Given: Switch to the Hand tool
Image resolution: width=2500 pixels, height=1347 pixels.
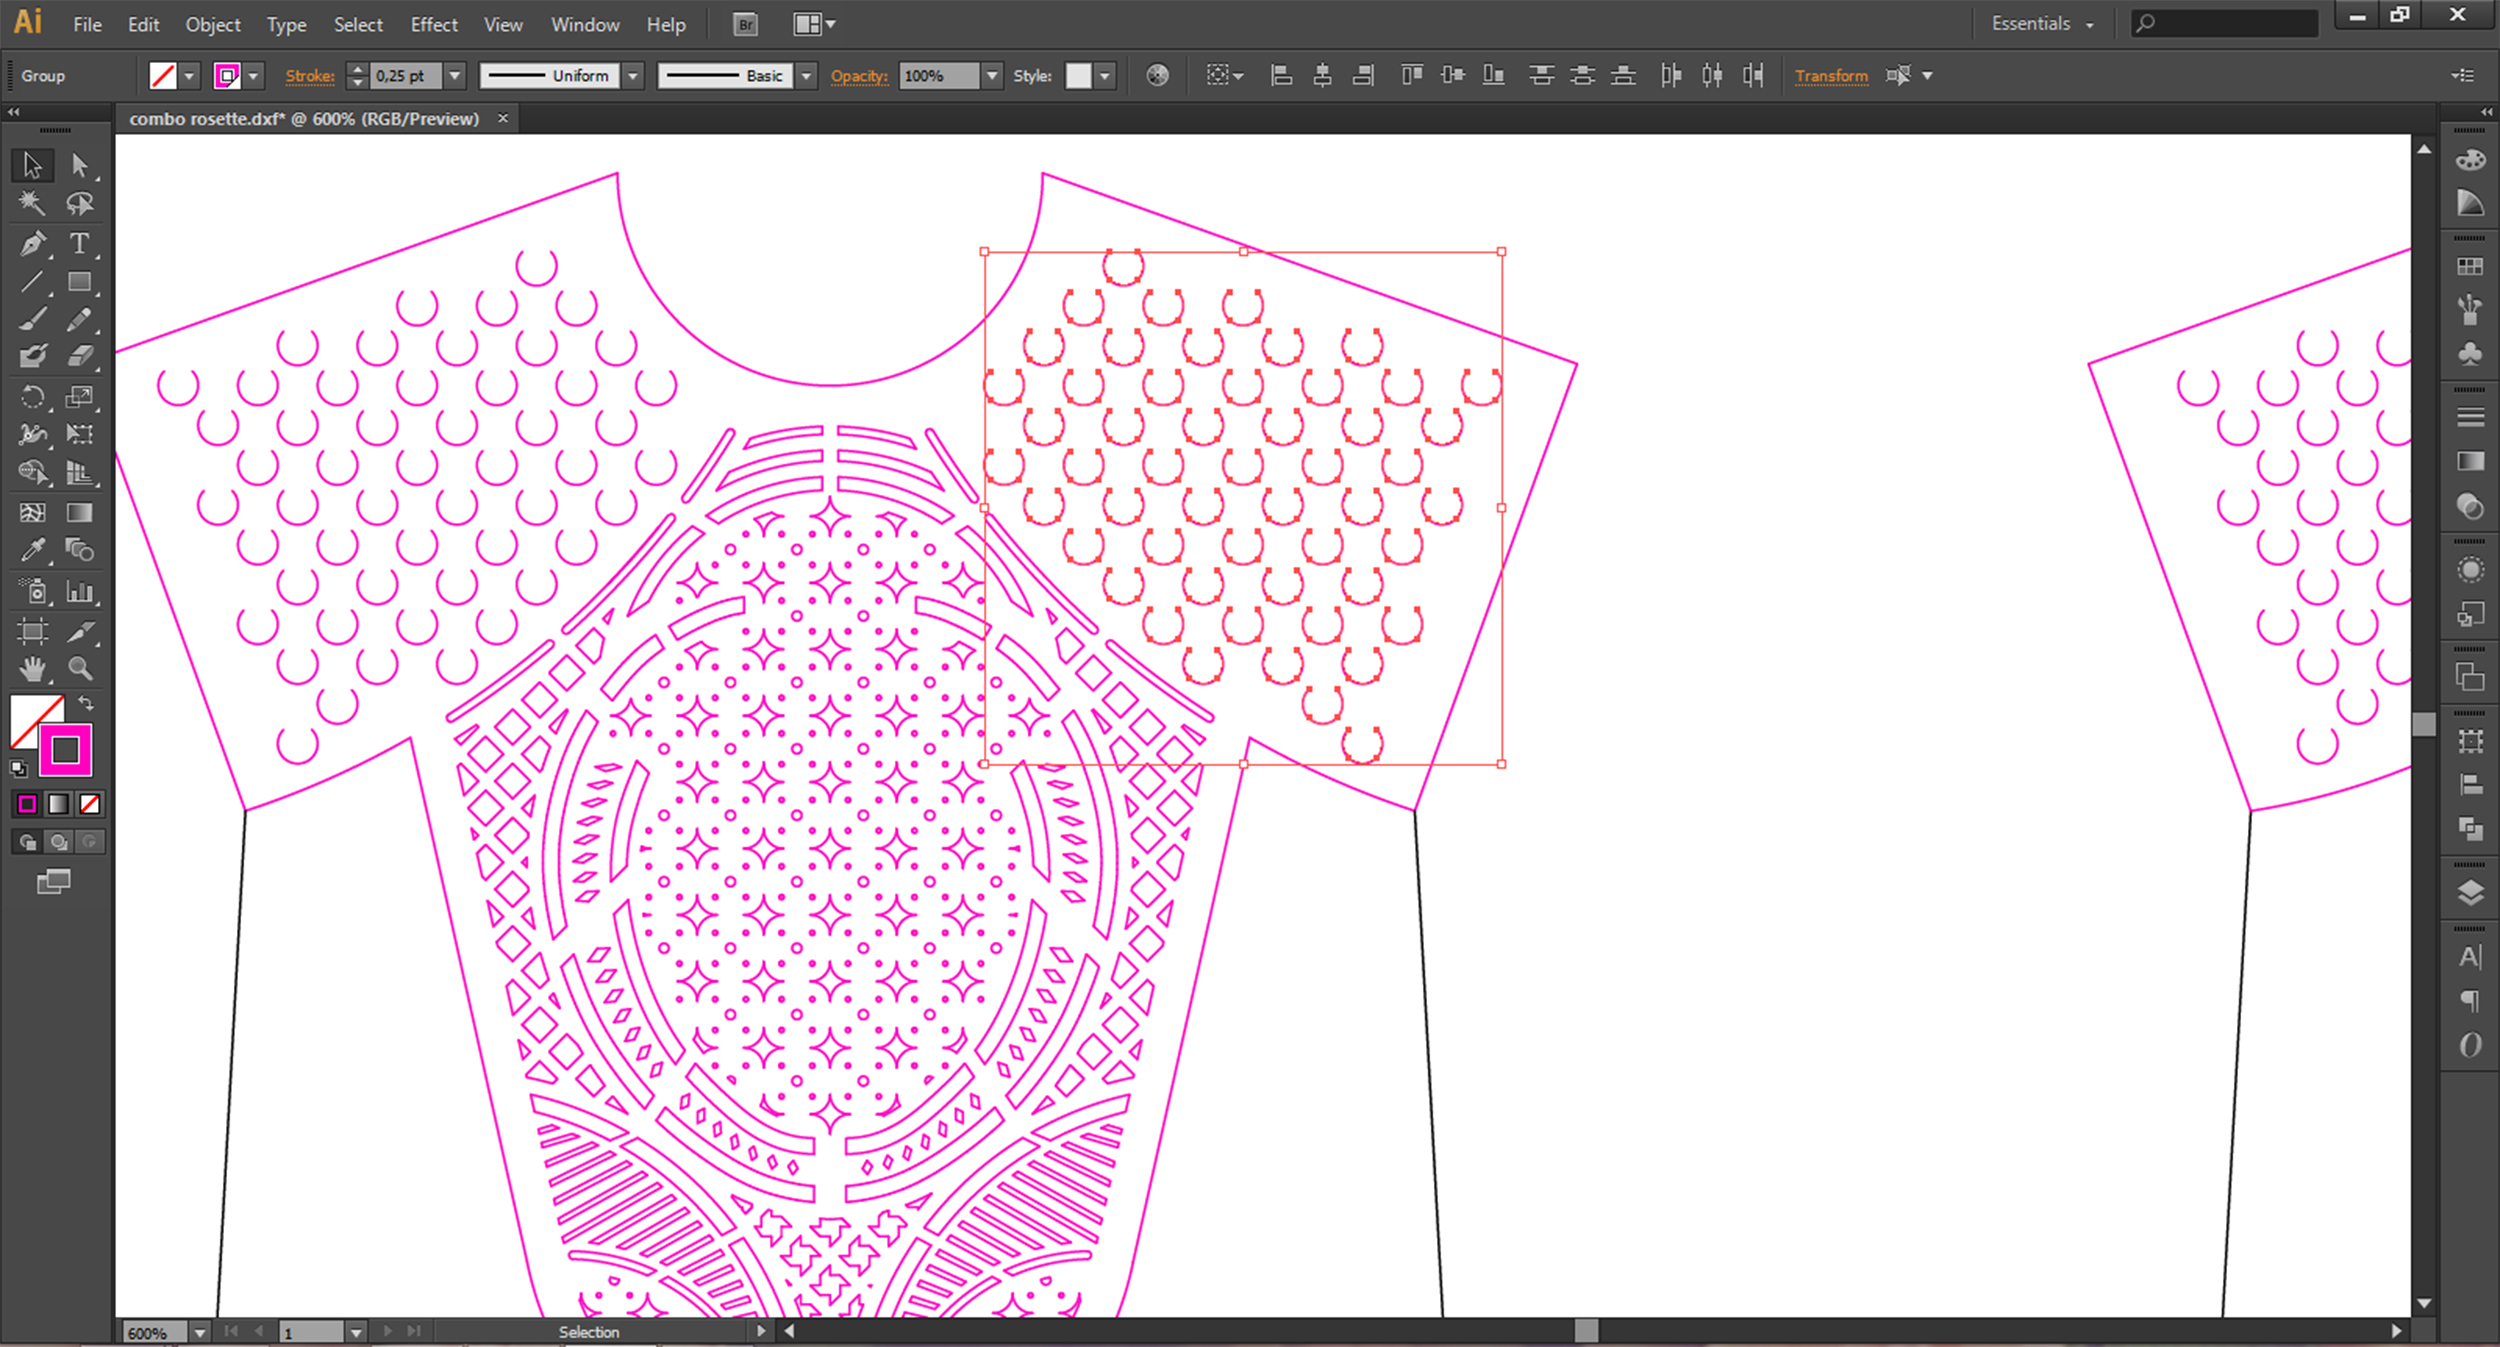Looking at the screenshot, I should click(x=32, y=669).
